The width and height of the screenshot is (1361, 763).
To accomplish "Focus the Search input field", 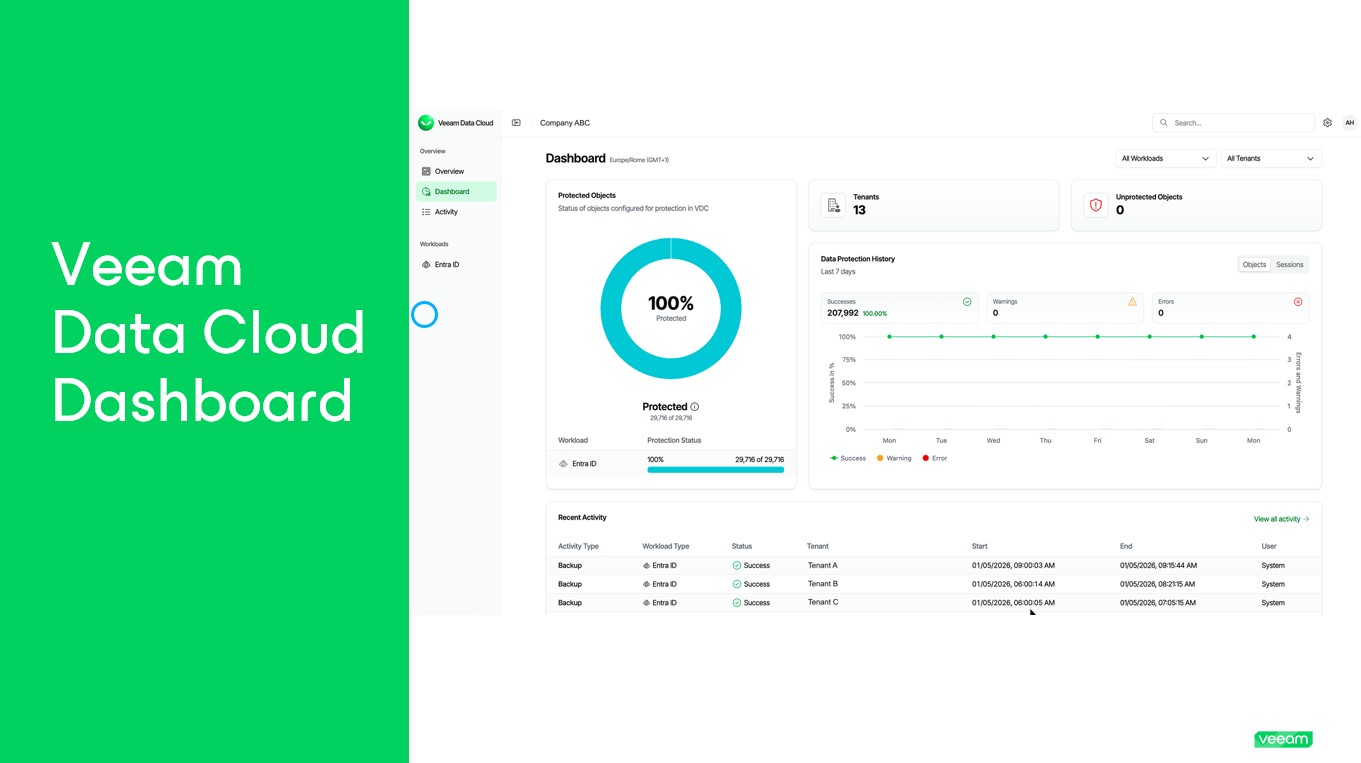I will (x=1240, y=123).
